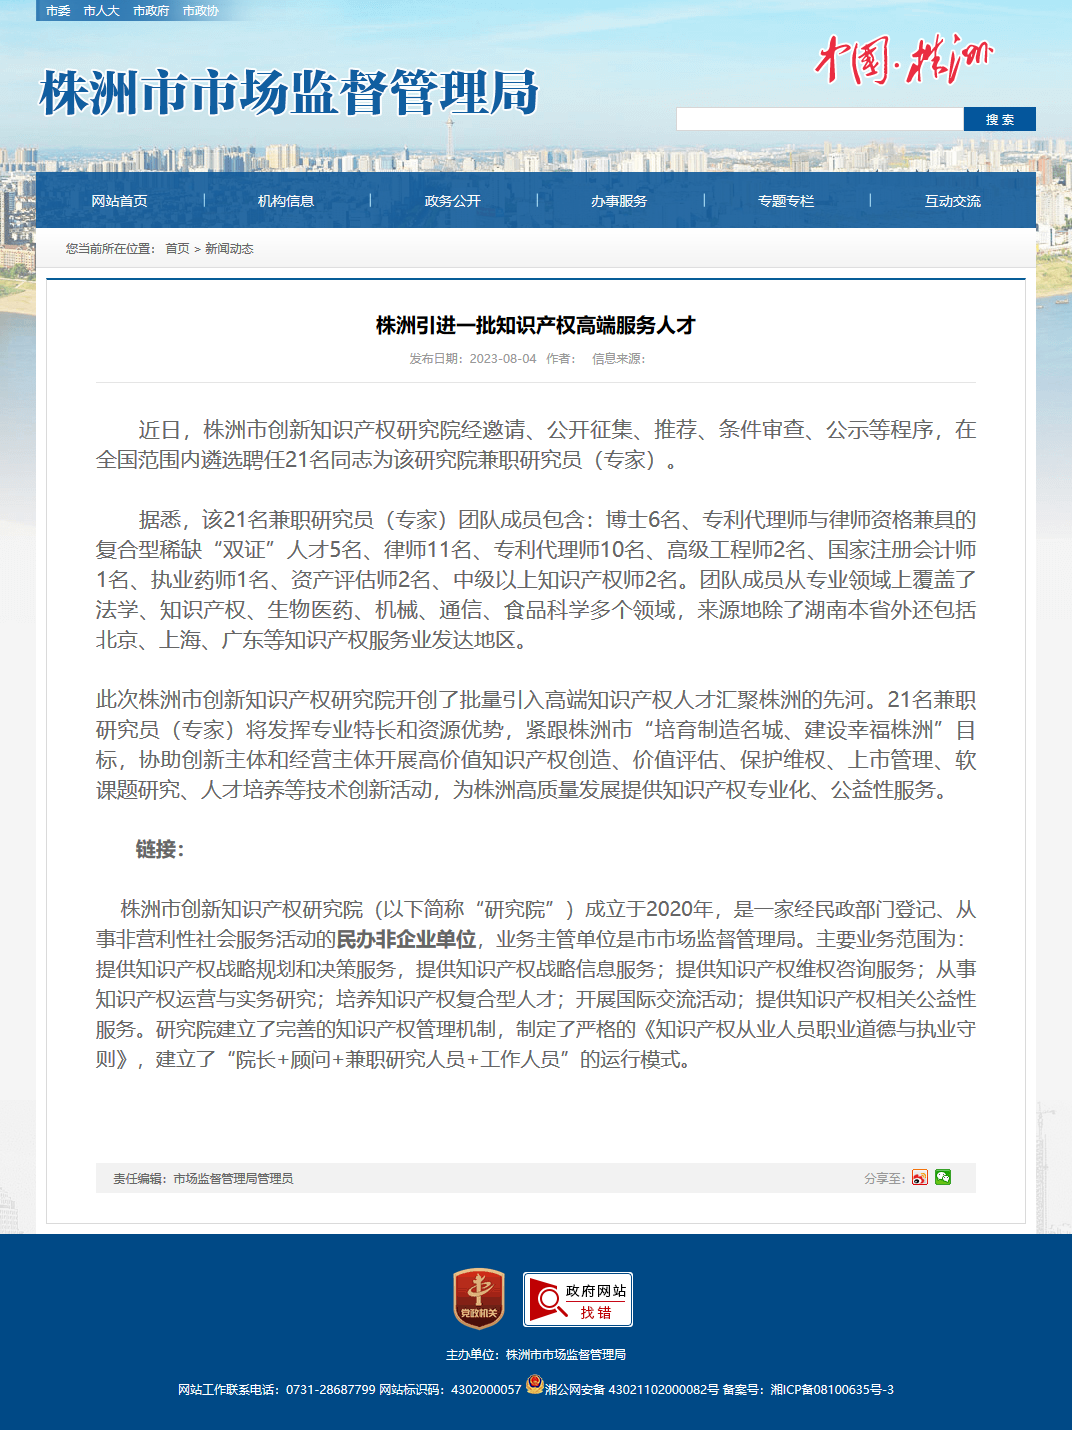Open 专题专栏 navigation item
The width and height of the screenshot is (1072, 1430).
[786, 201]
